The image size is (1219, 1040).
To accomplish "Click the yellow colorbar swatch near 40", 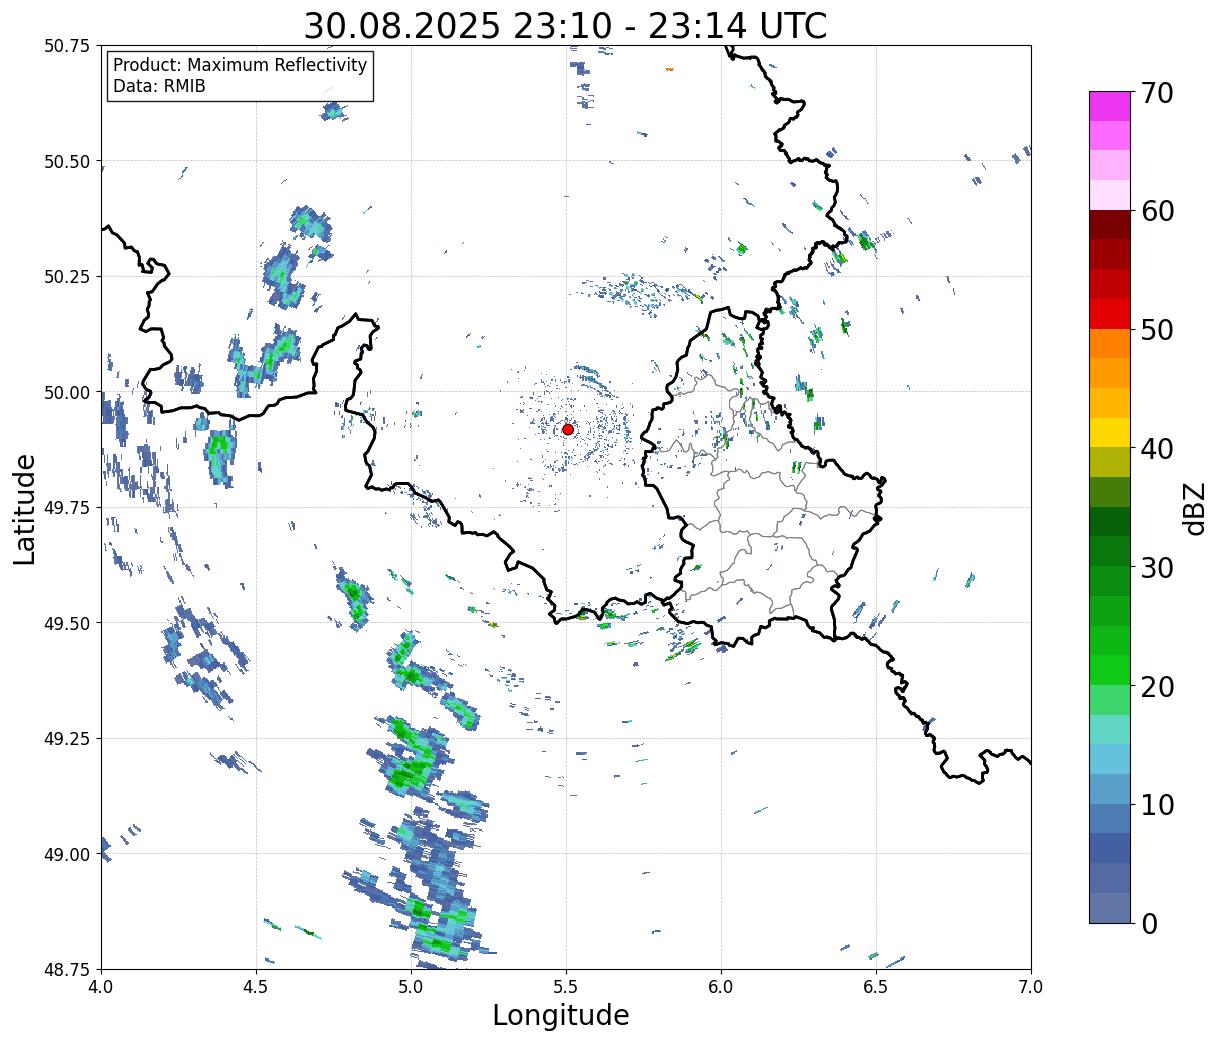I will (1110, 432).
